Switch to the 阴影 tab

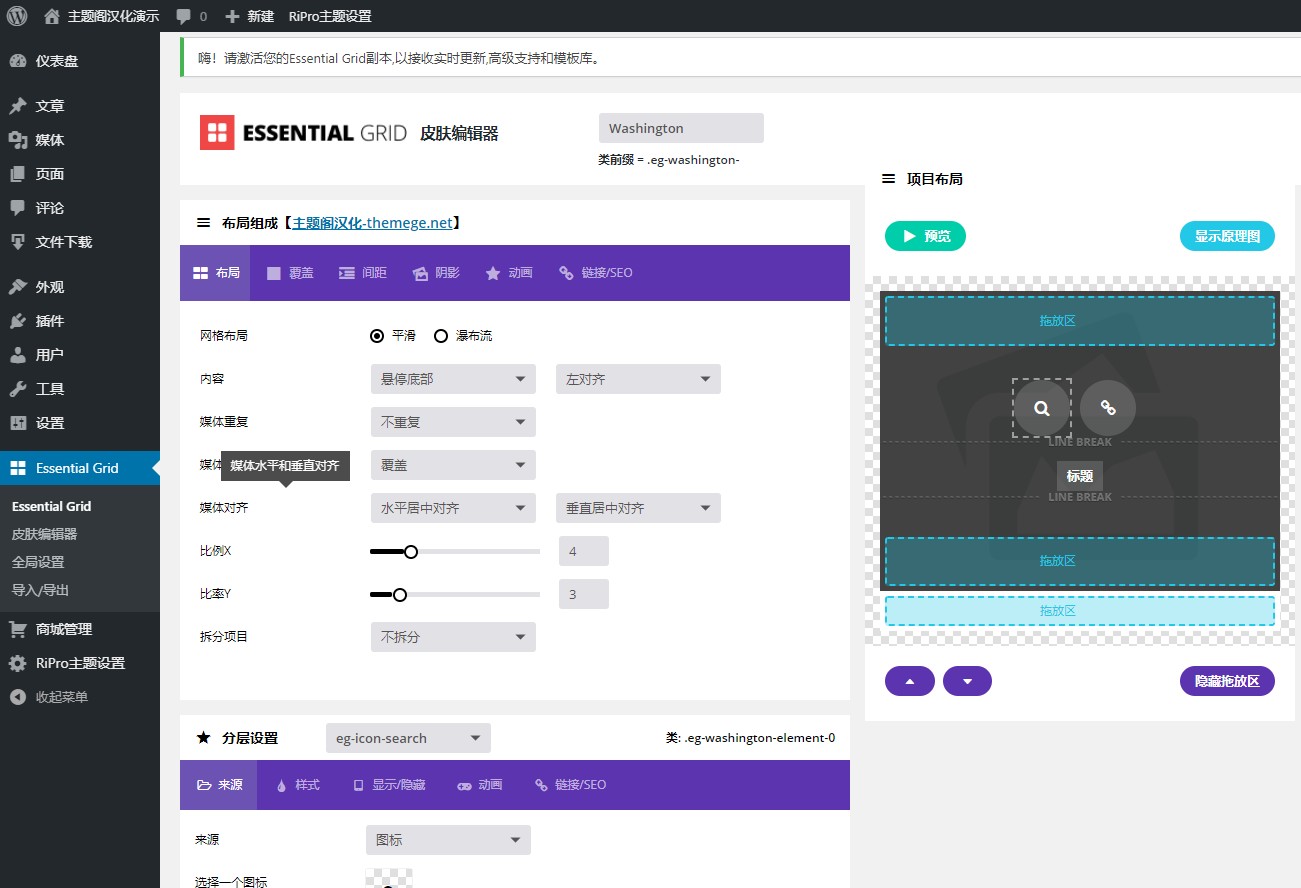[x=435, y=273]
